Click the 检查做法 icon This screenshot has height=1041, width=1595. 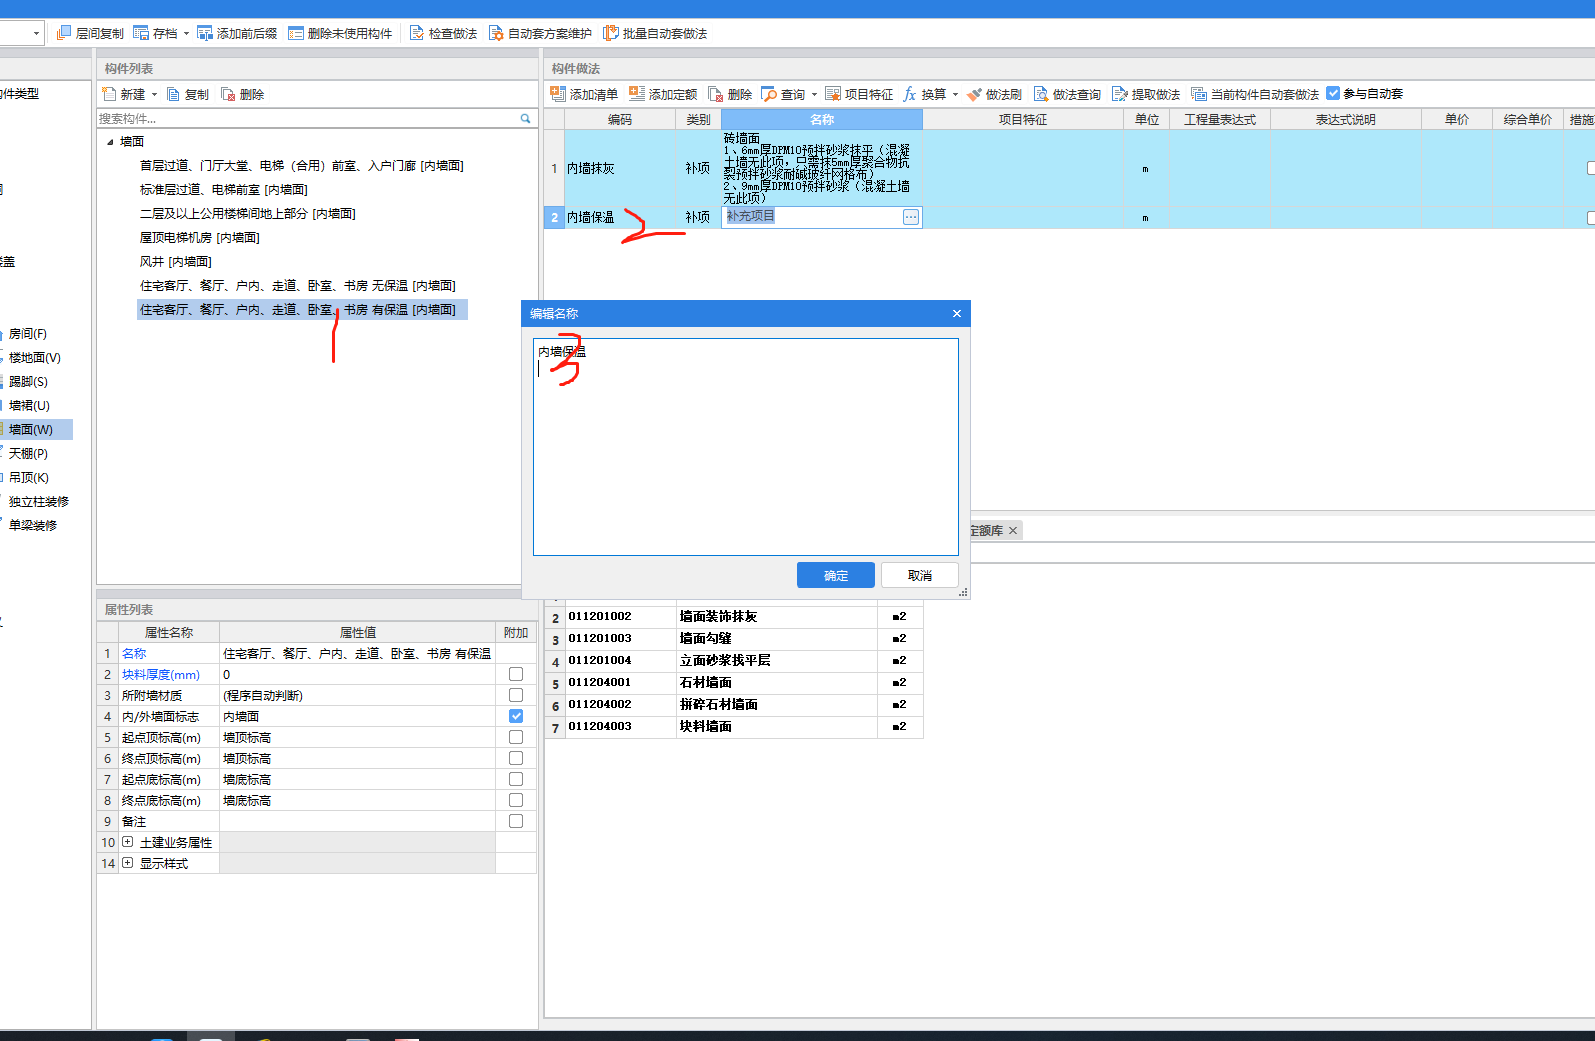coord(417,33)
